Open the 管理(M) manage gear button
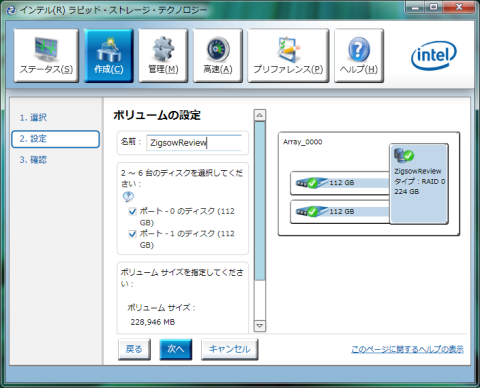Image resolution: width=480 pixels, height=388 pixels. tap(163, 55)
